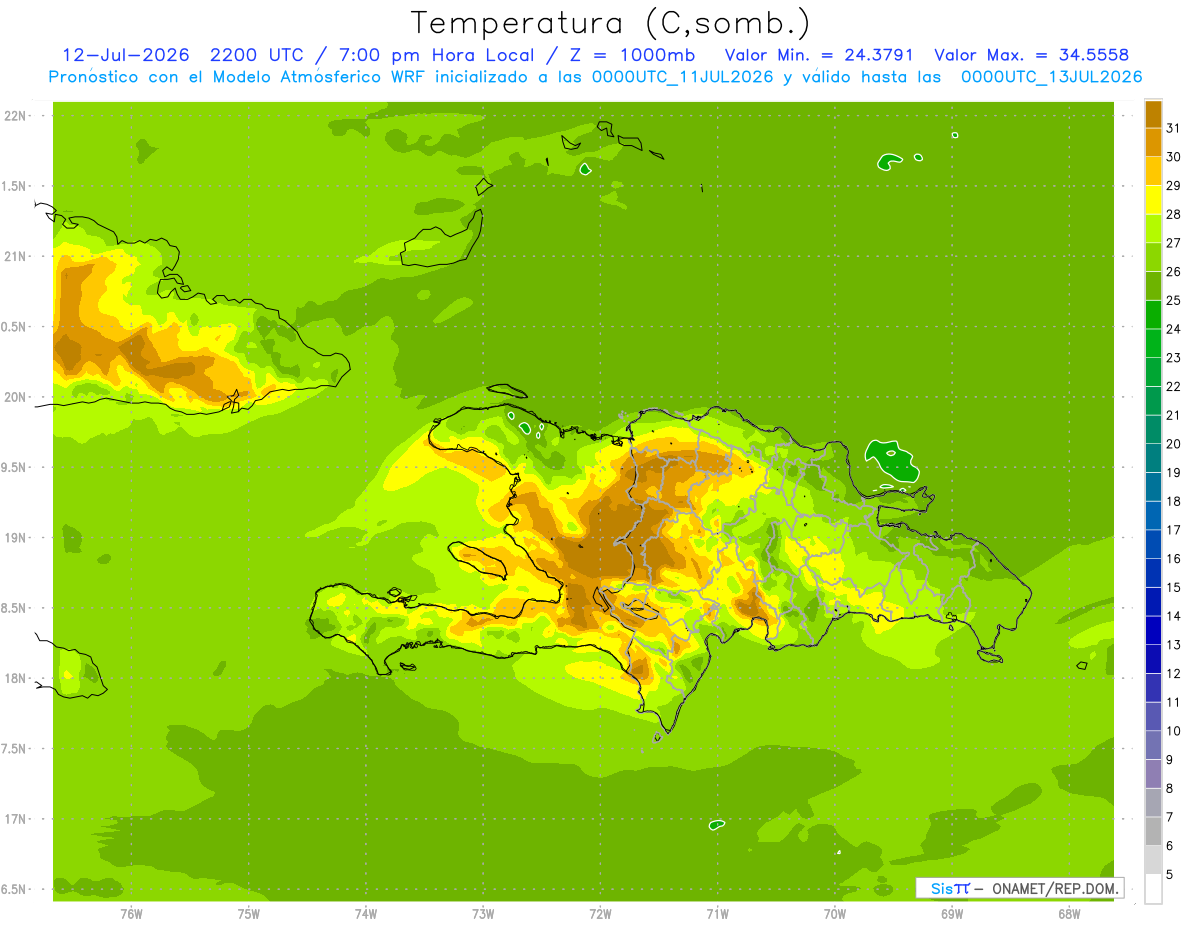Viewport: 1200px width, 927px height.
Task: Click legend value '5'
Action: (1170, 875)
